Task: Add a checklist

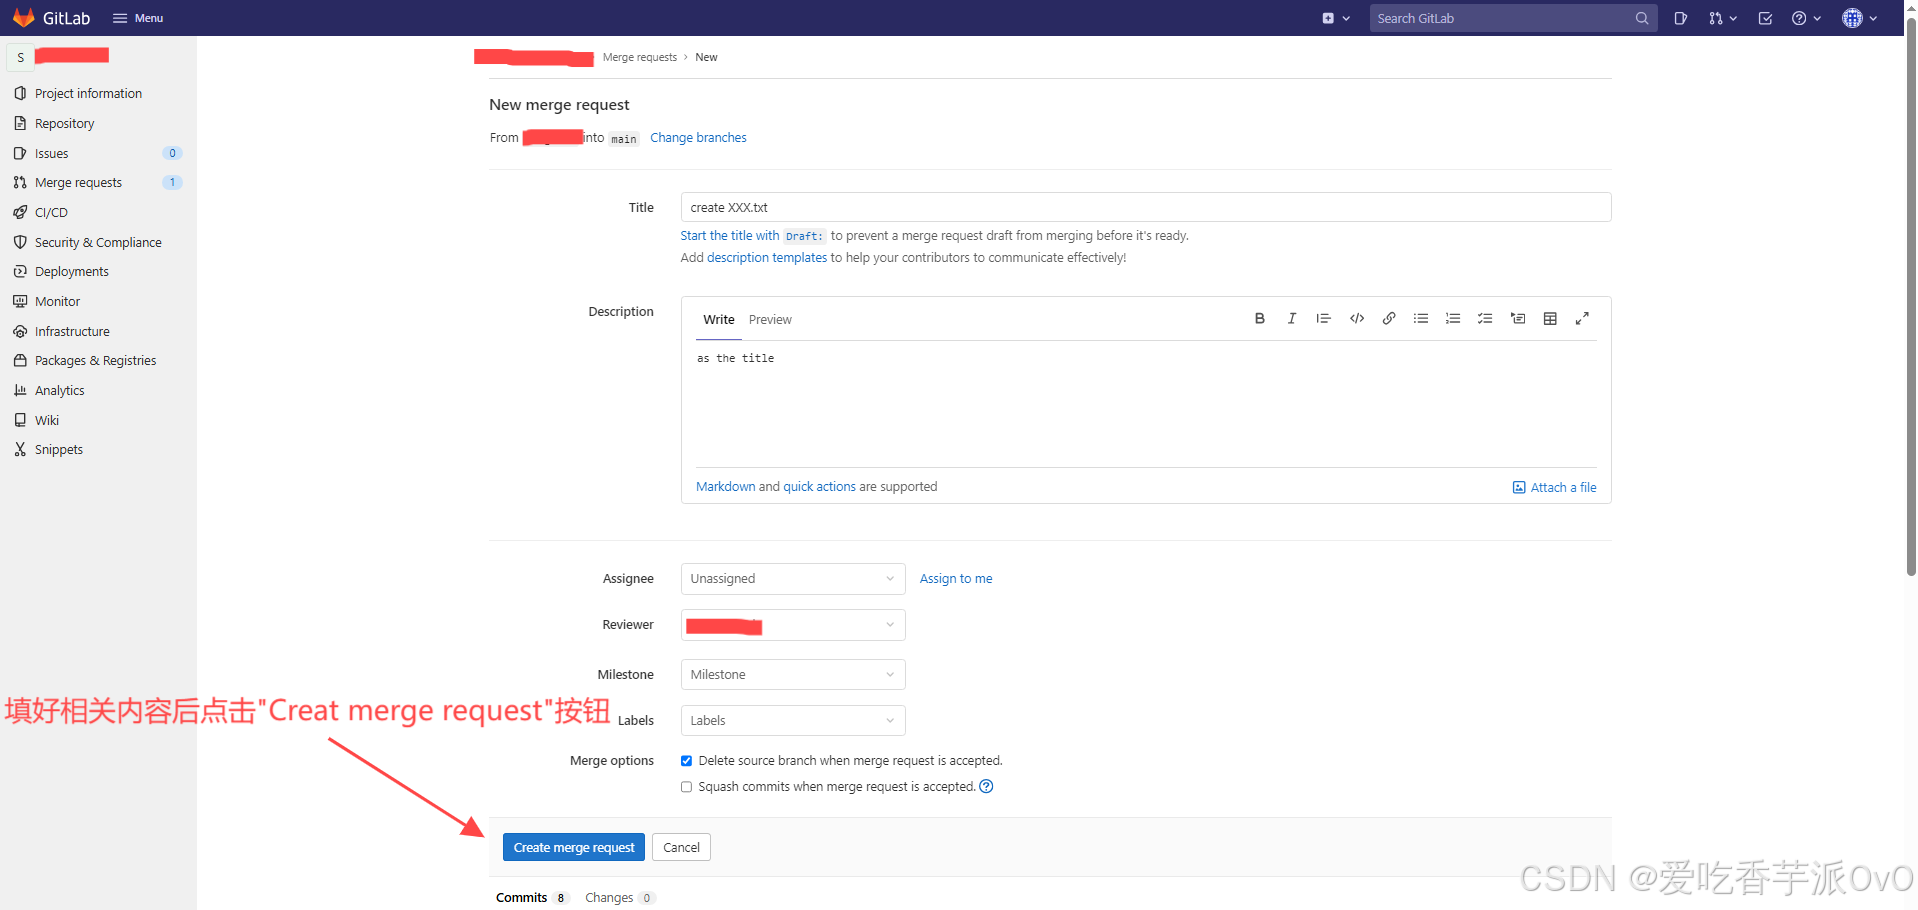Action: click(1485, 318)
